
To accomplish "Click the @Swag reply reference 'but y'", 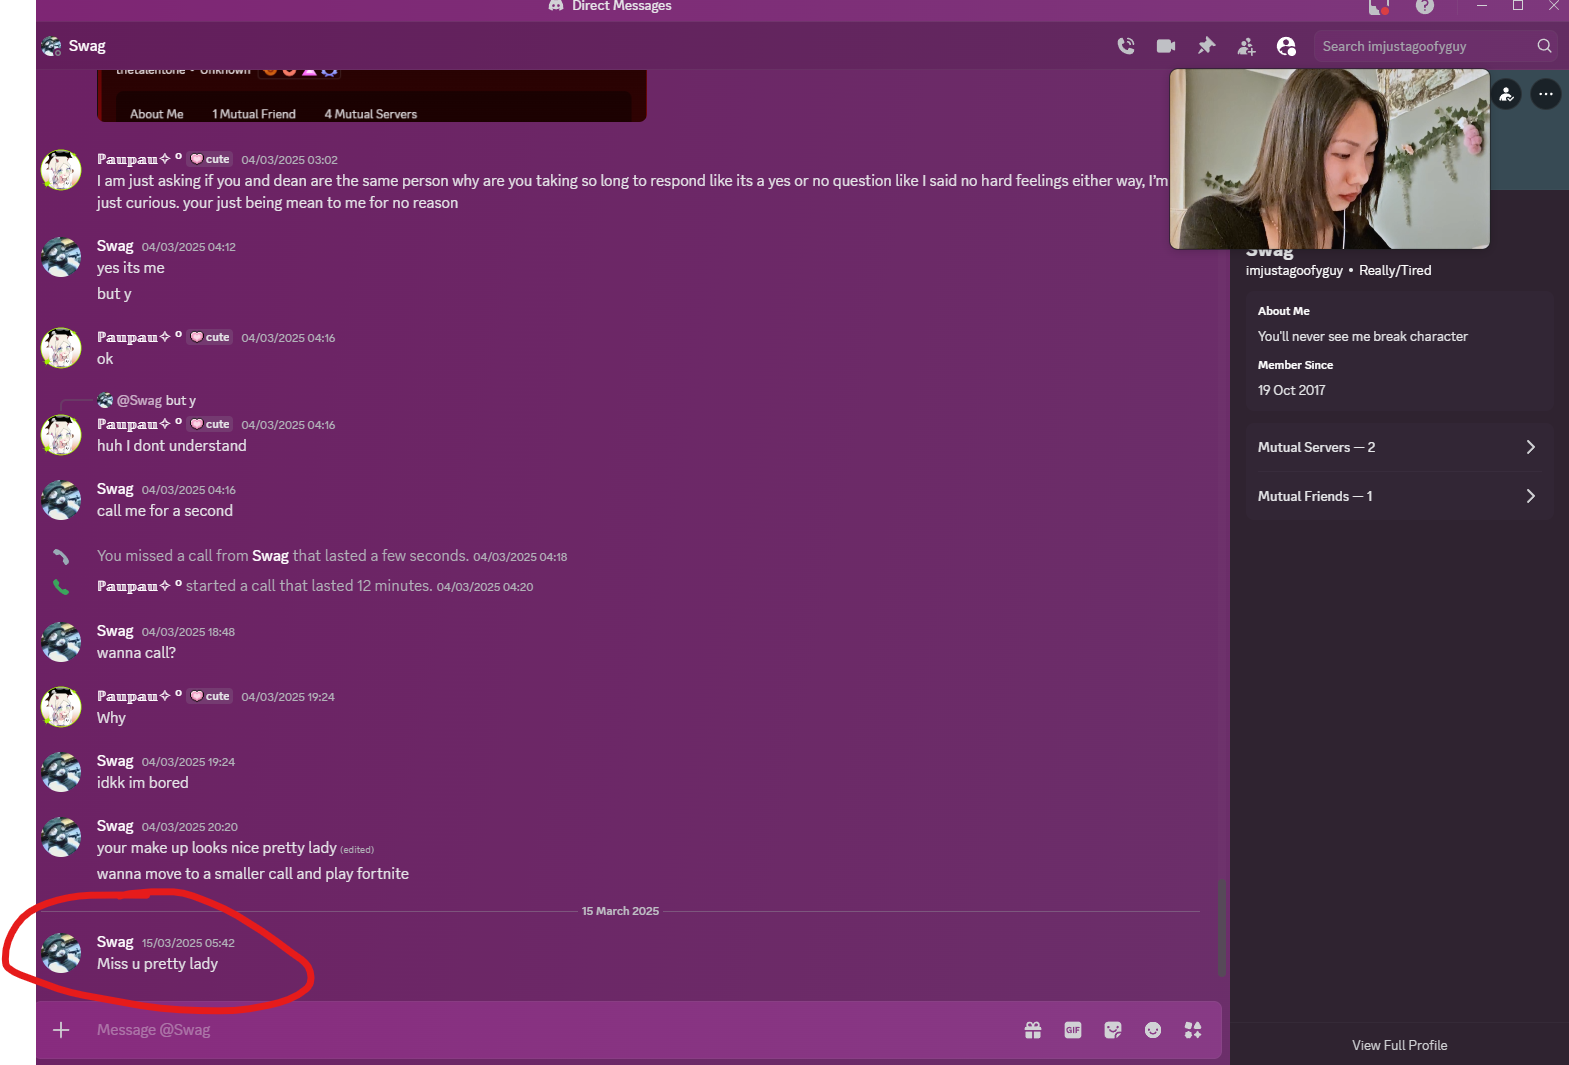I will click(156, 400).
